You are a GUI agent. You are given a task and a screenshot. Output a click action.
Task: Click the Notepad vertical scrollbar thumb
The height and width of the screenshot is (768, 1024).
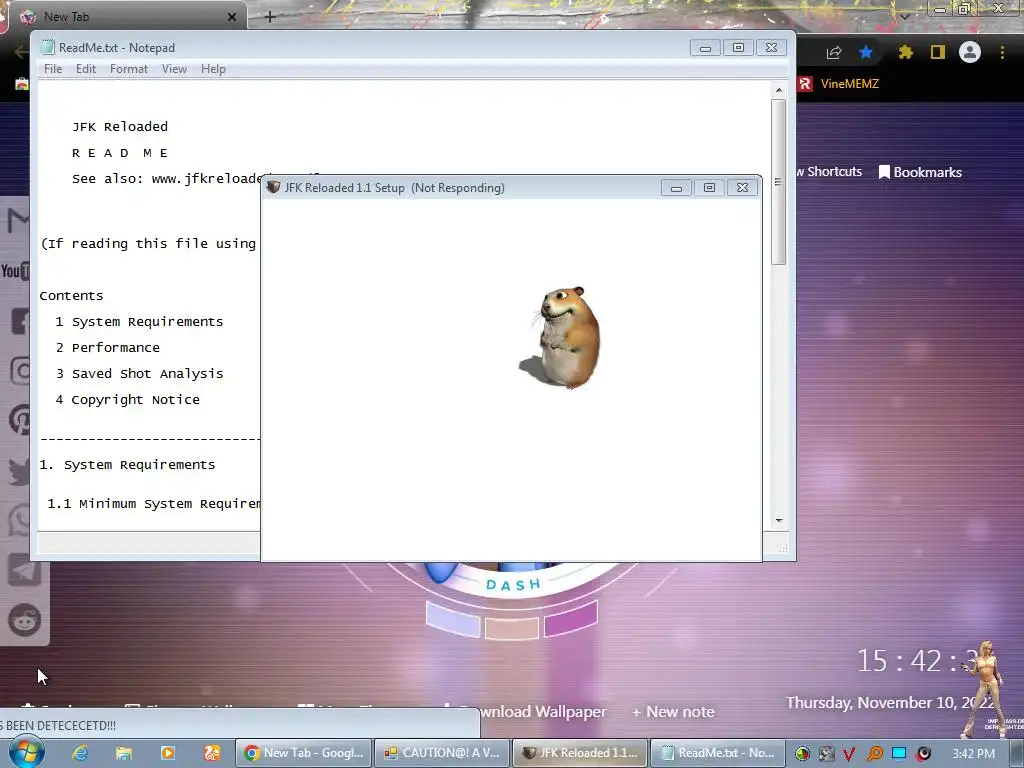(778, 182)
